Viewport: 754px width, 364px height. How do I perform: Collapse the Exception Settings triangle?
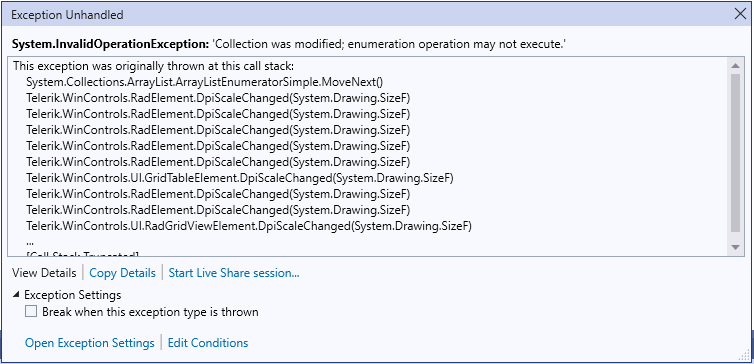17,294
